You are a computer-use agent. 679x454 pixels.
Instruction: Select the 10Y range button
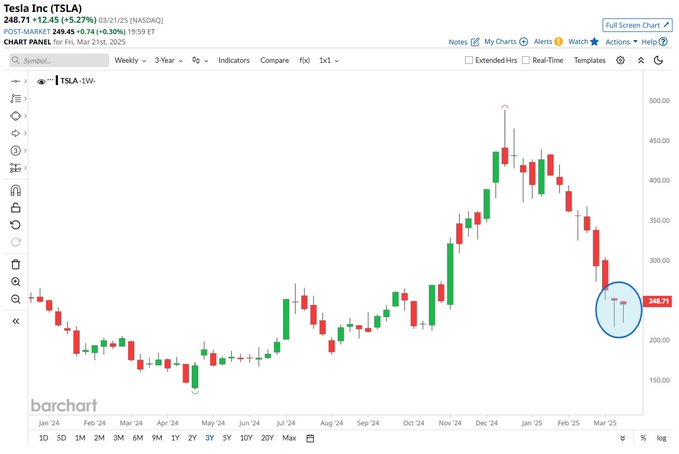246,438
